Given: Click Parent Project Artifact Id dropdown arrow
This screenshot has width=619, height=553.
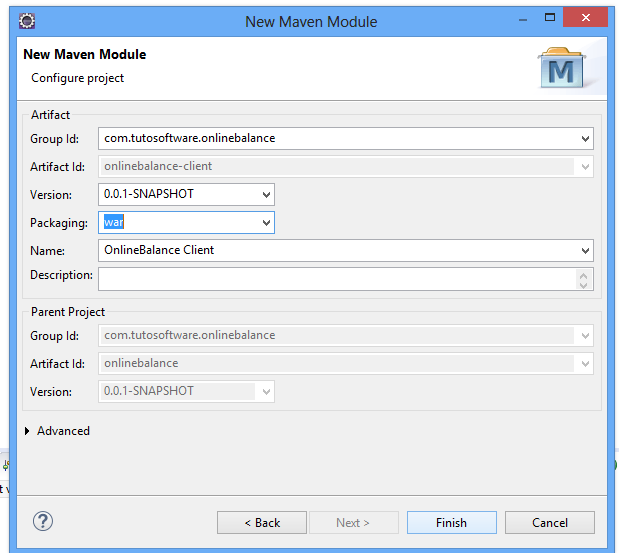Looking at the screenshot, I should (x=585, y=364).
